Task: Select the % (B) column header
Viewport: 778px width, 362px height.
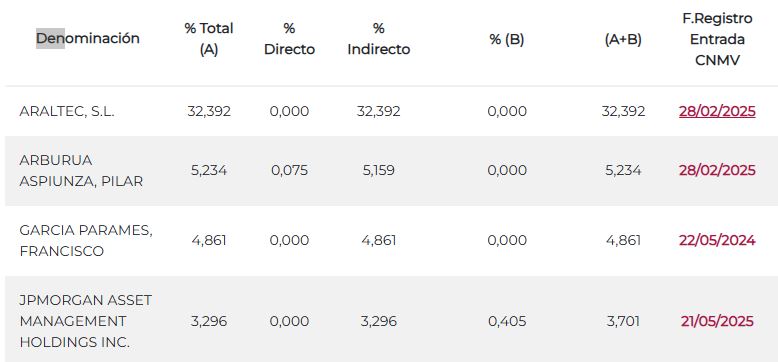Action: [x=507, y=40]
